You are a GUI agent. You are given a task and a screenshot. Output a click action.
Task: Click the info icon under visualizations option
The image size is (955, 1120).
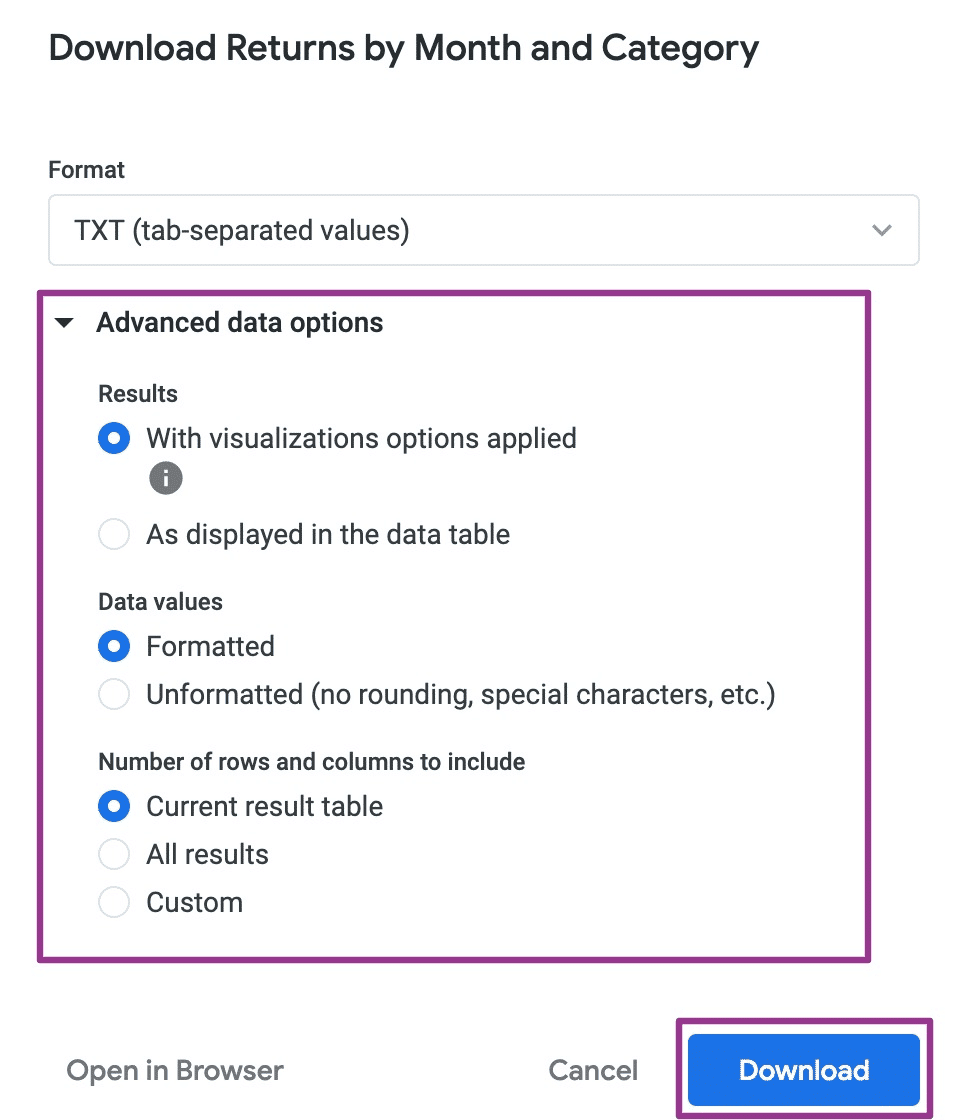point(166,479)
